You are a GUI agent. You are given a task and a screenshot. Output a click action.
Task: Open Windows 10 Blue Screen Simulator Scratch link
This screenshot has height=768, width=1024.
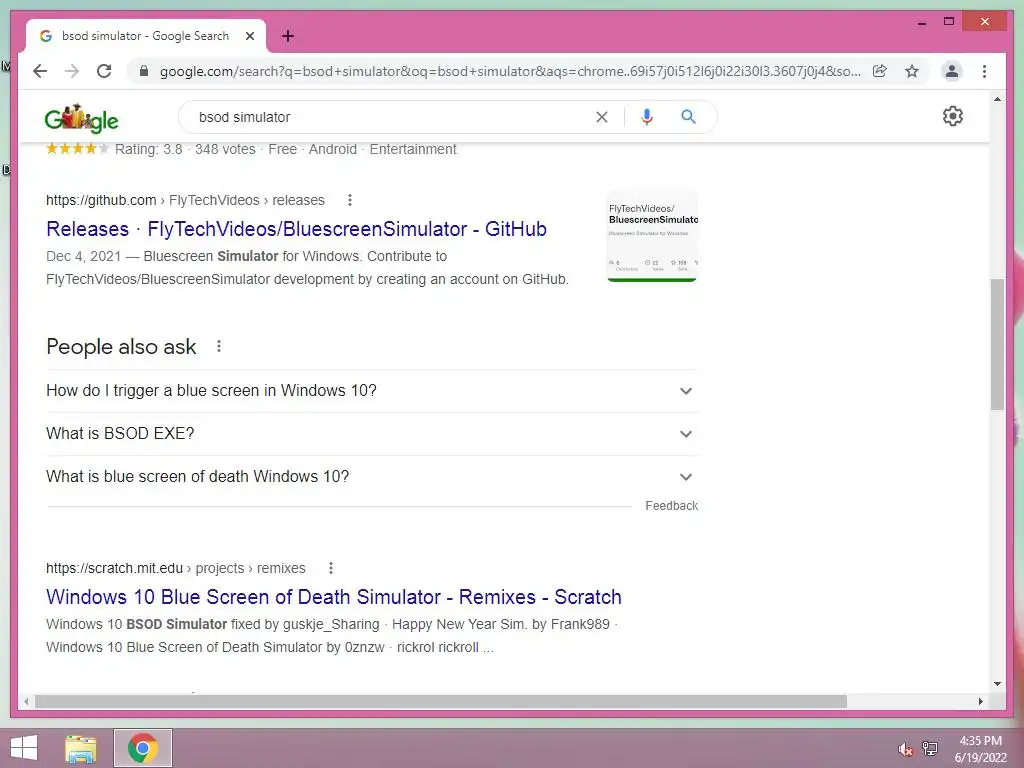click(334, 597)
